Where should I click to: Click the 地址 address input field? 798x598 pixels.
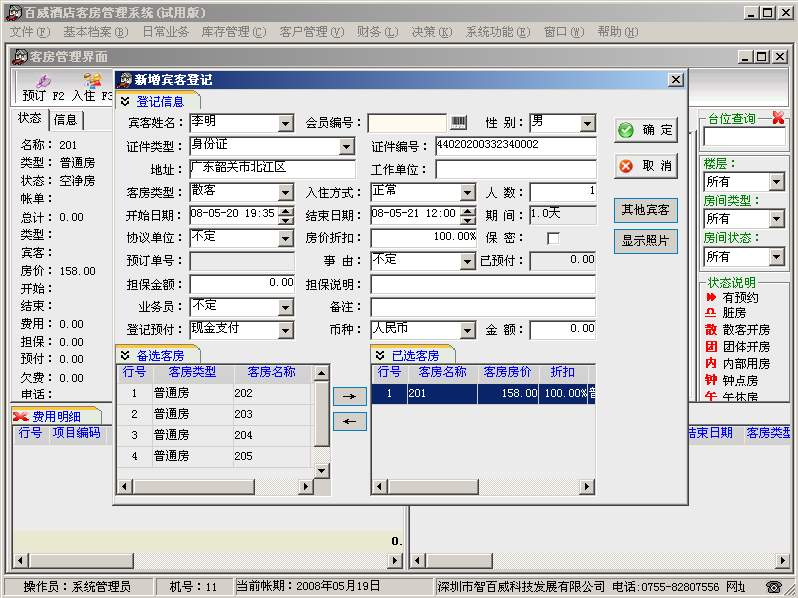(x=272, y=169)
